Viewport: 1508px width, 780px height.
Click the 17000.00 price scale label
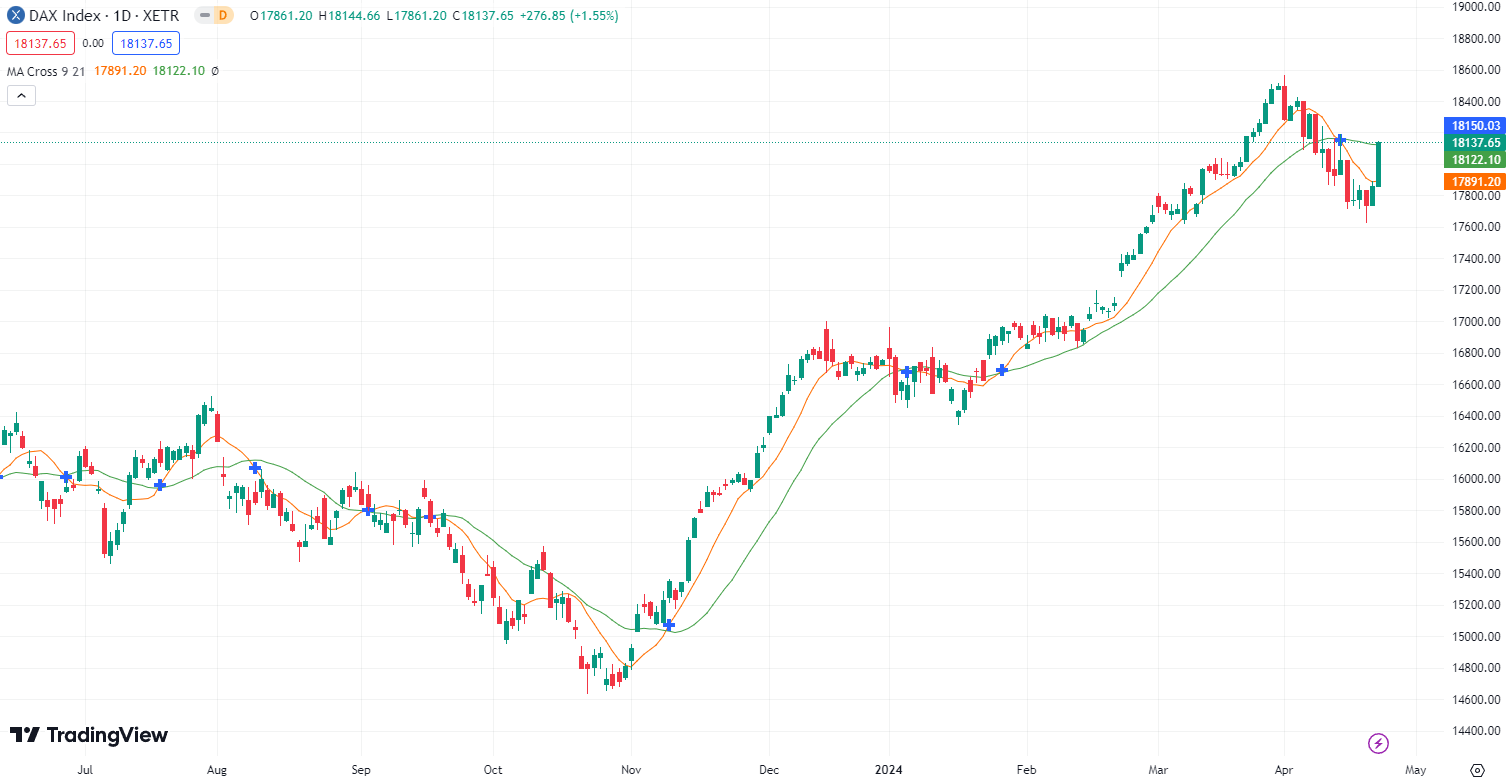click(x=1475, y=322)
